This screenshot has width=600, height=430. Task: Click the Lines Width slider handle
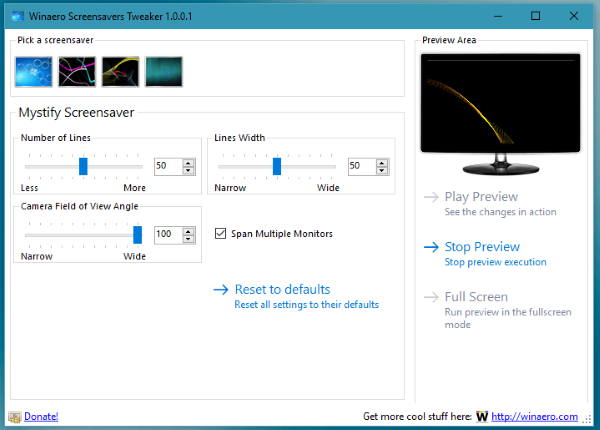pos(277,166)
